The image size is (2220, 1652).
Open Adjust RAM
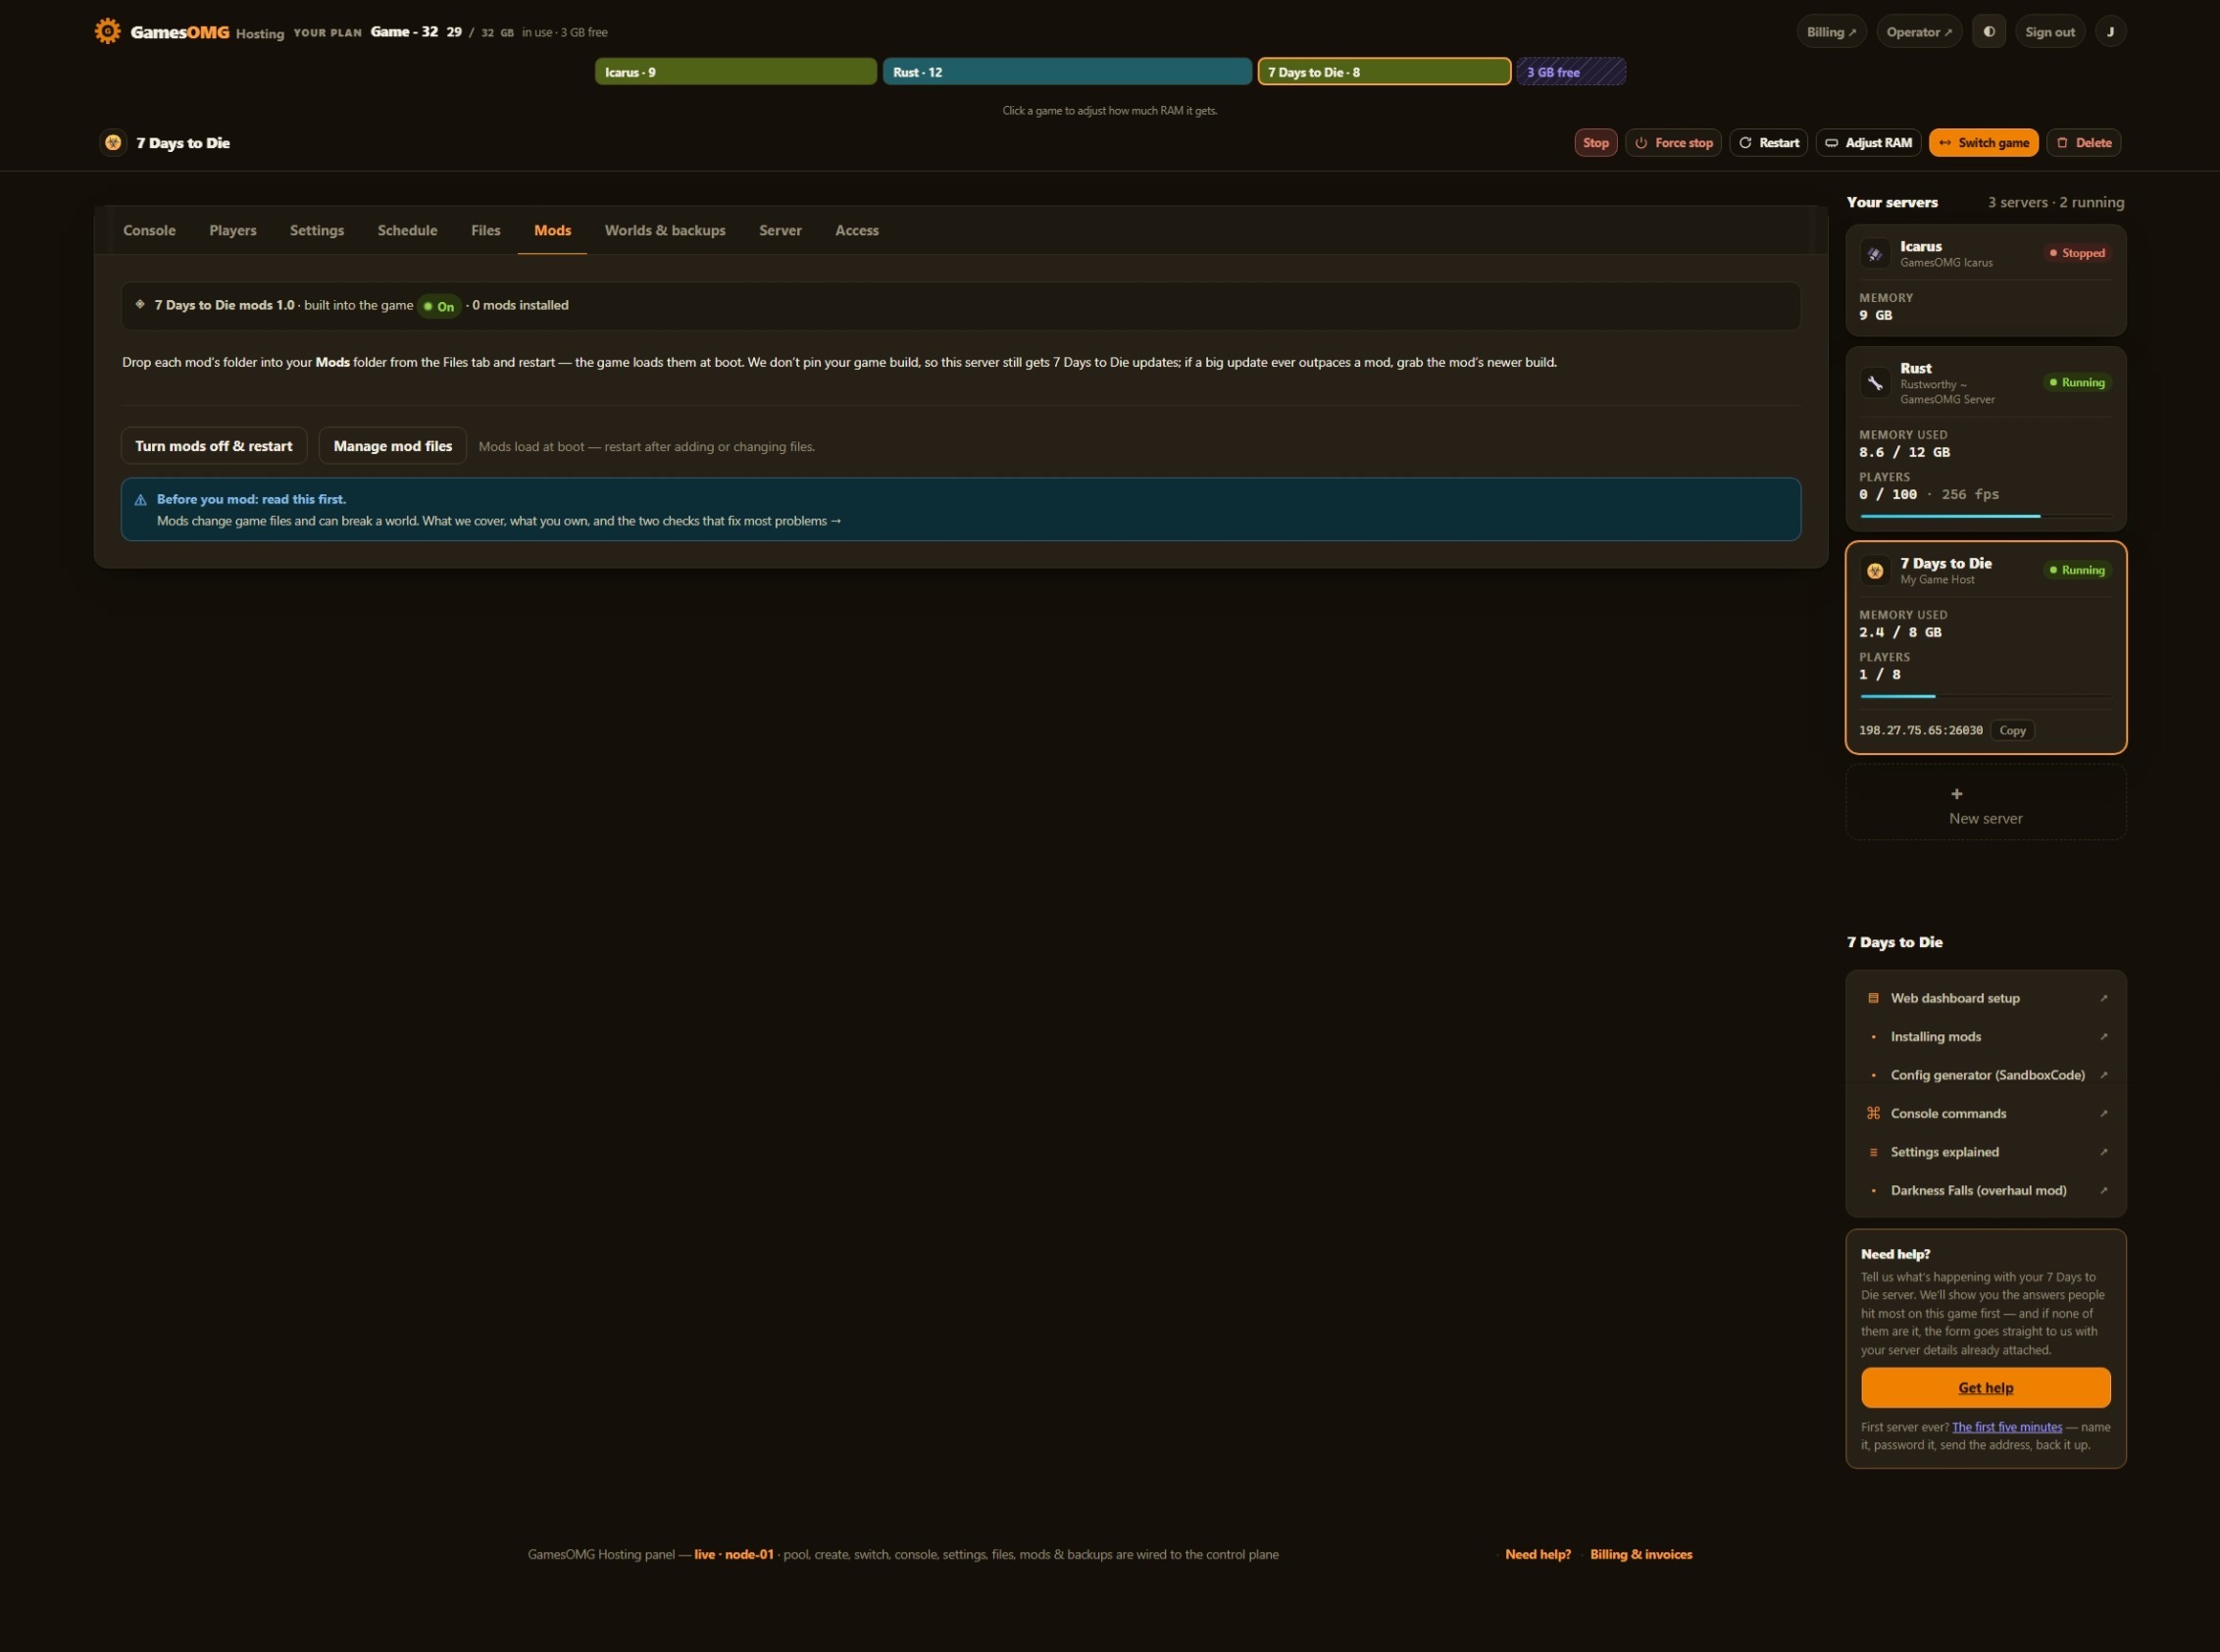tap(1868, 143)
